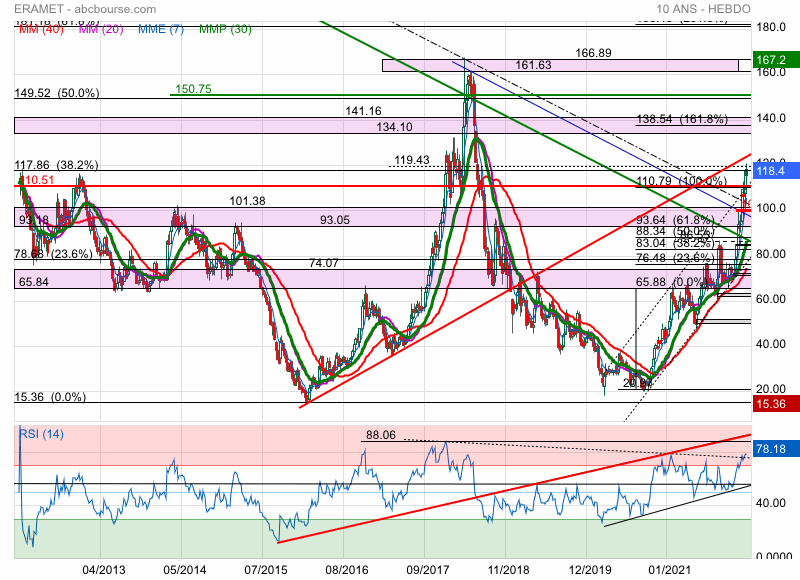Screen dimensions: 800x580
Task: Click the 100.0 price axis tick
Action: pos(771,208)
